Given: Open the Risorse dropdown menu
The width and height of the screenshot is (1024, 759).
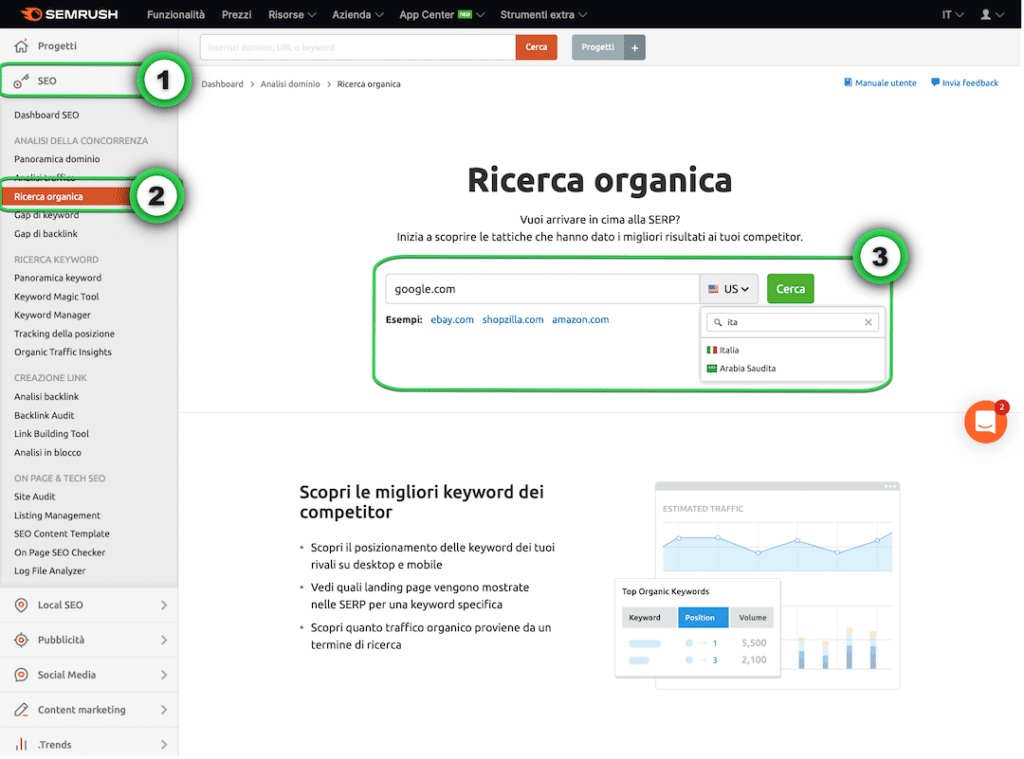Looking at the screenshot, I should [x=292, y=14].
